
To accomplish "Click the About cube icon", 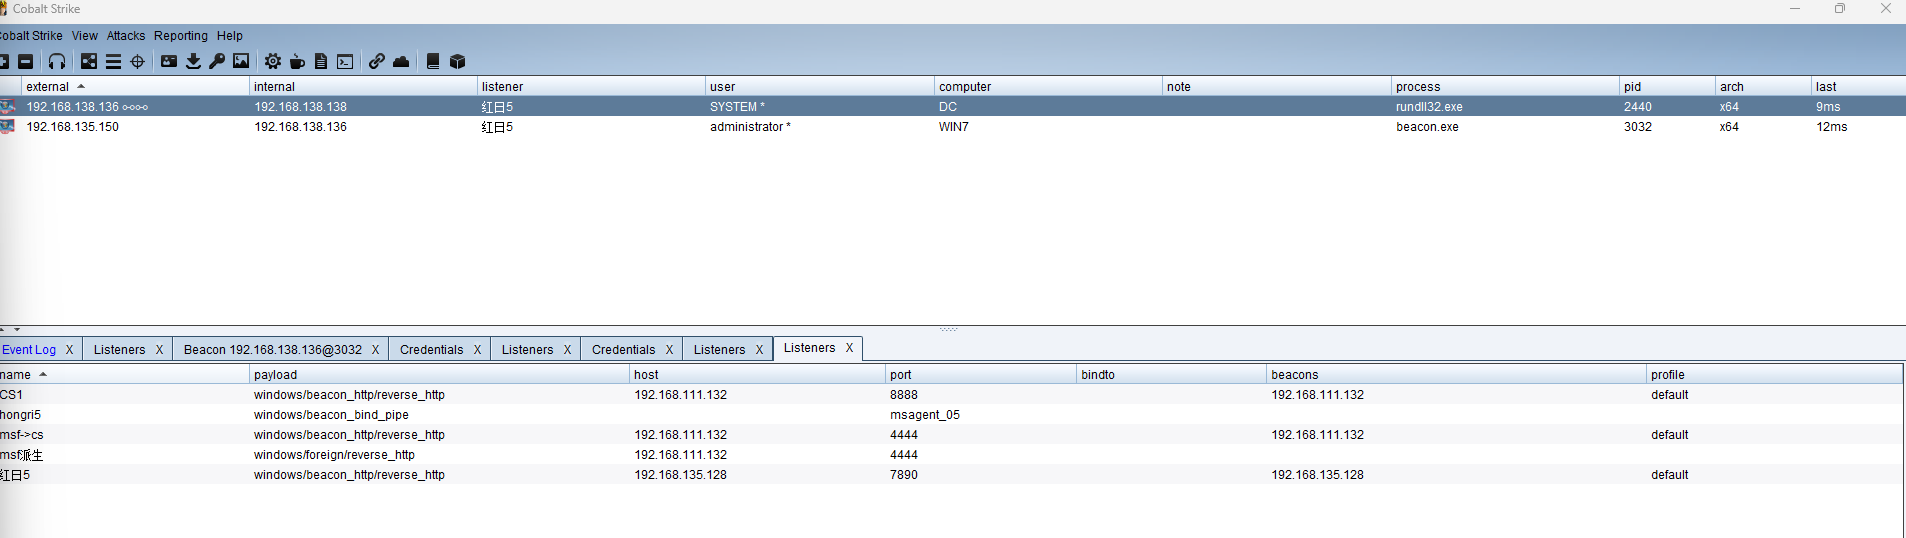I will (457, 62).
